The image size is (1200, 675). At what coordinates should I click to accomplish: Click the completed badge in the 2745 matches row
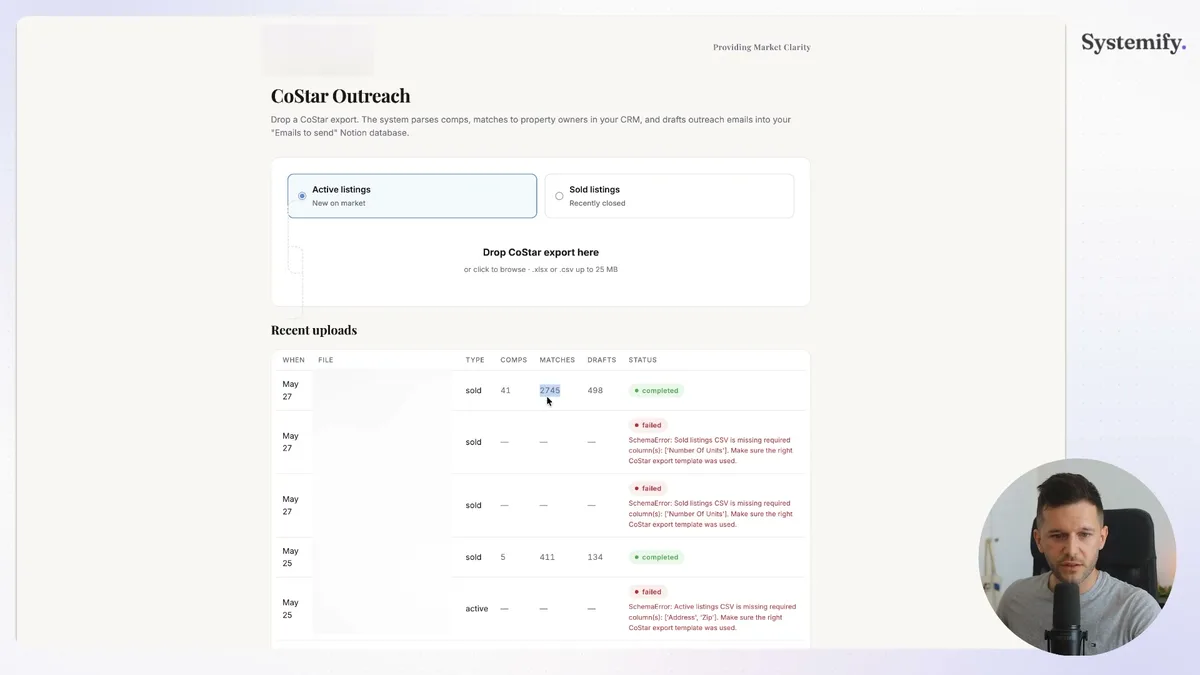(656, 391)
